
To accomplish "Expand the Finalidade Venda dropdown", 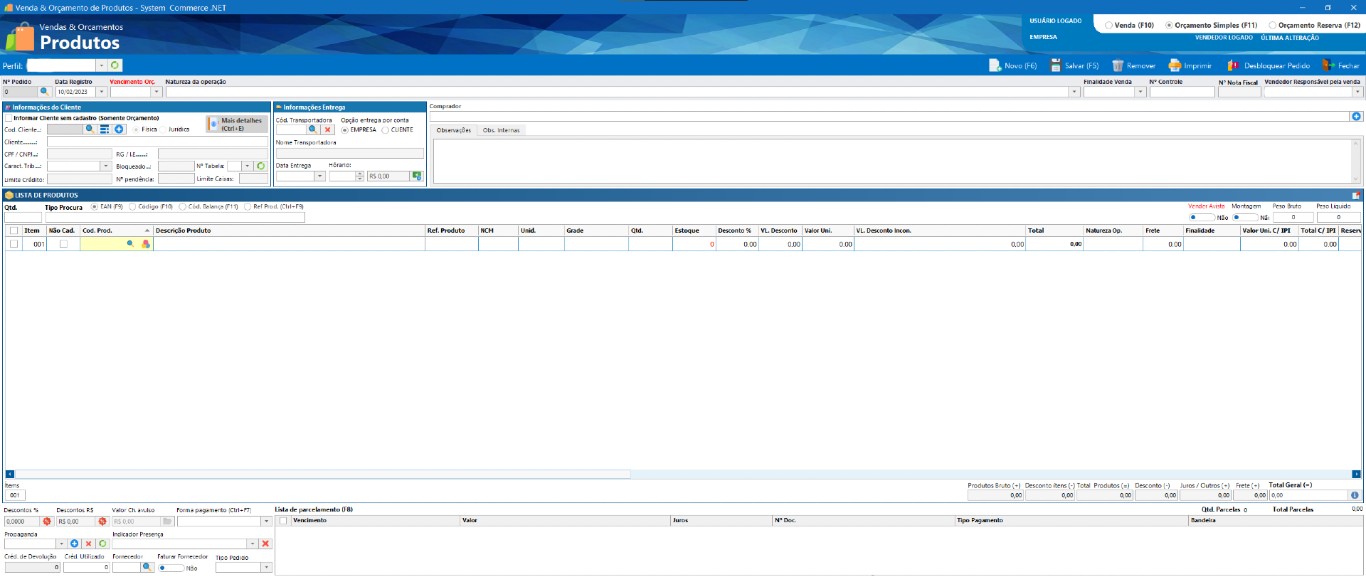I will coord(1138,92).
